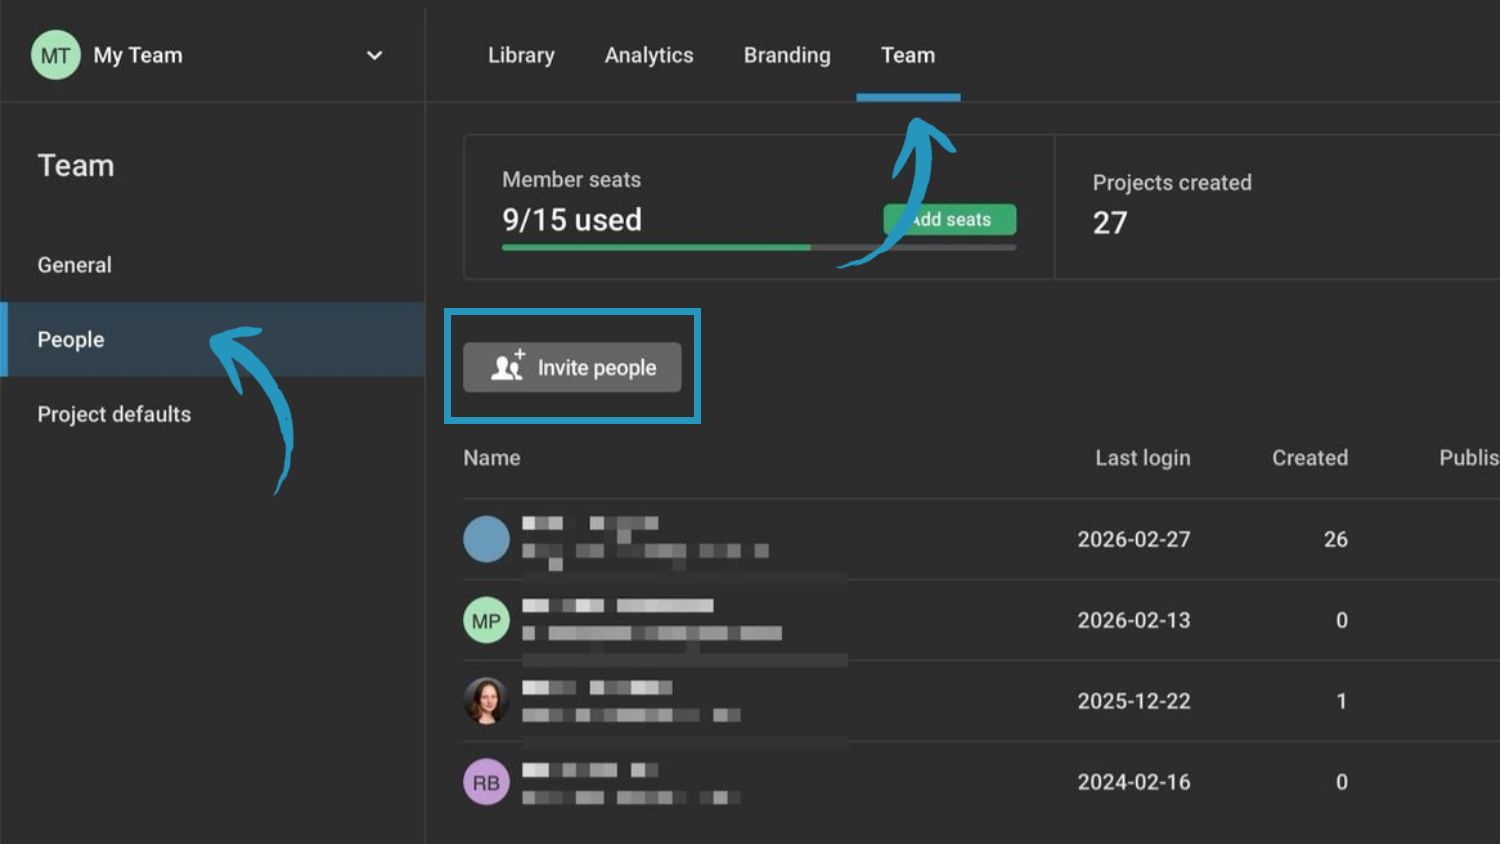Select the Team tab

pos(907,55)
